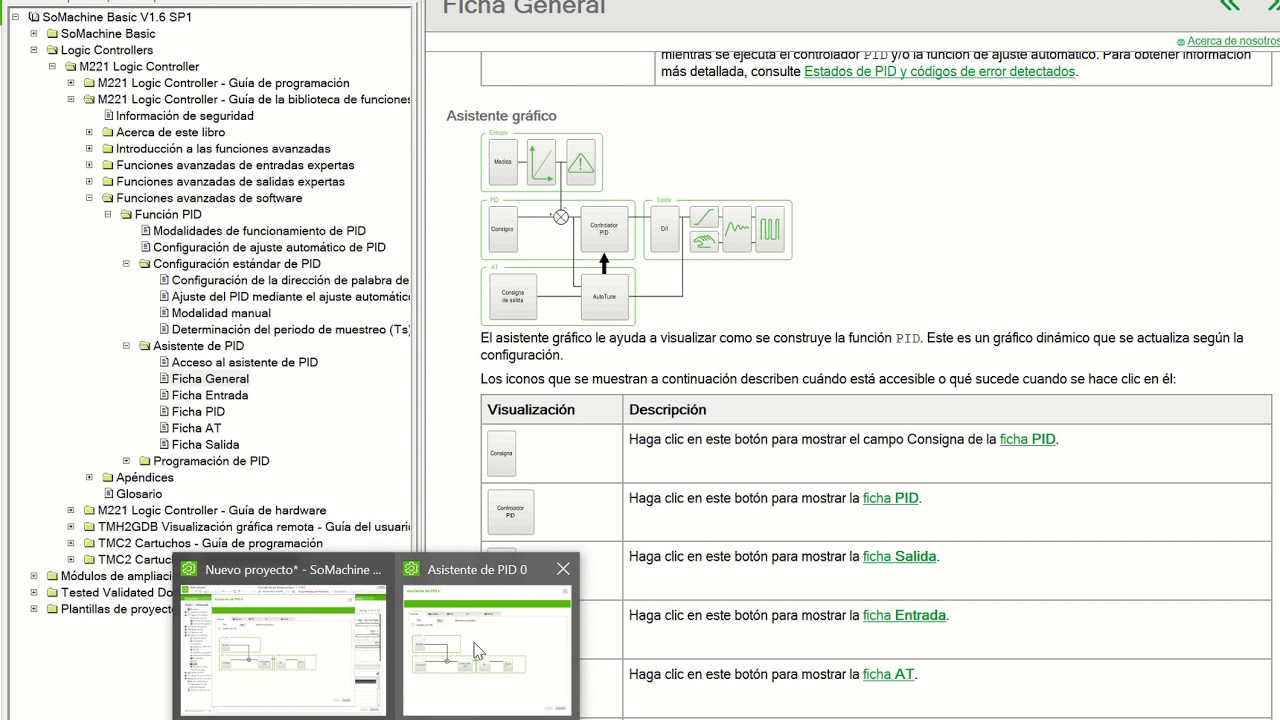Open Determinación del periodo de muestreo topic
The image size is (1280, 720).
click(291, 330)
